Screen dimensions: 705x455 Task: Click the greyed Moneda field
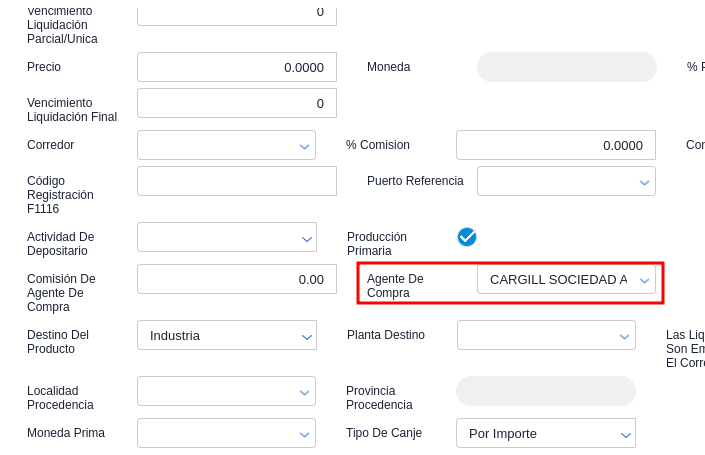(x=566, y=67)
